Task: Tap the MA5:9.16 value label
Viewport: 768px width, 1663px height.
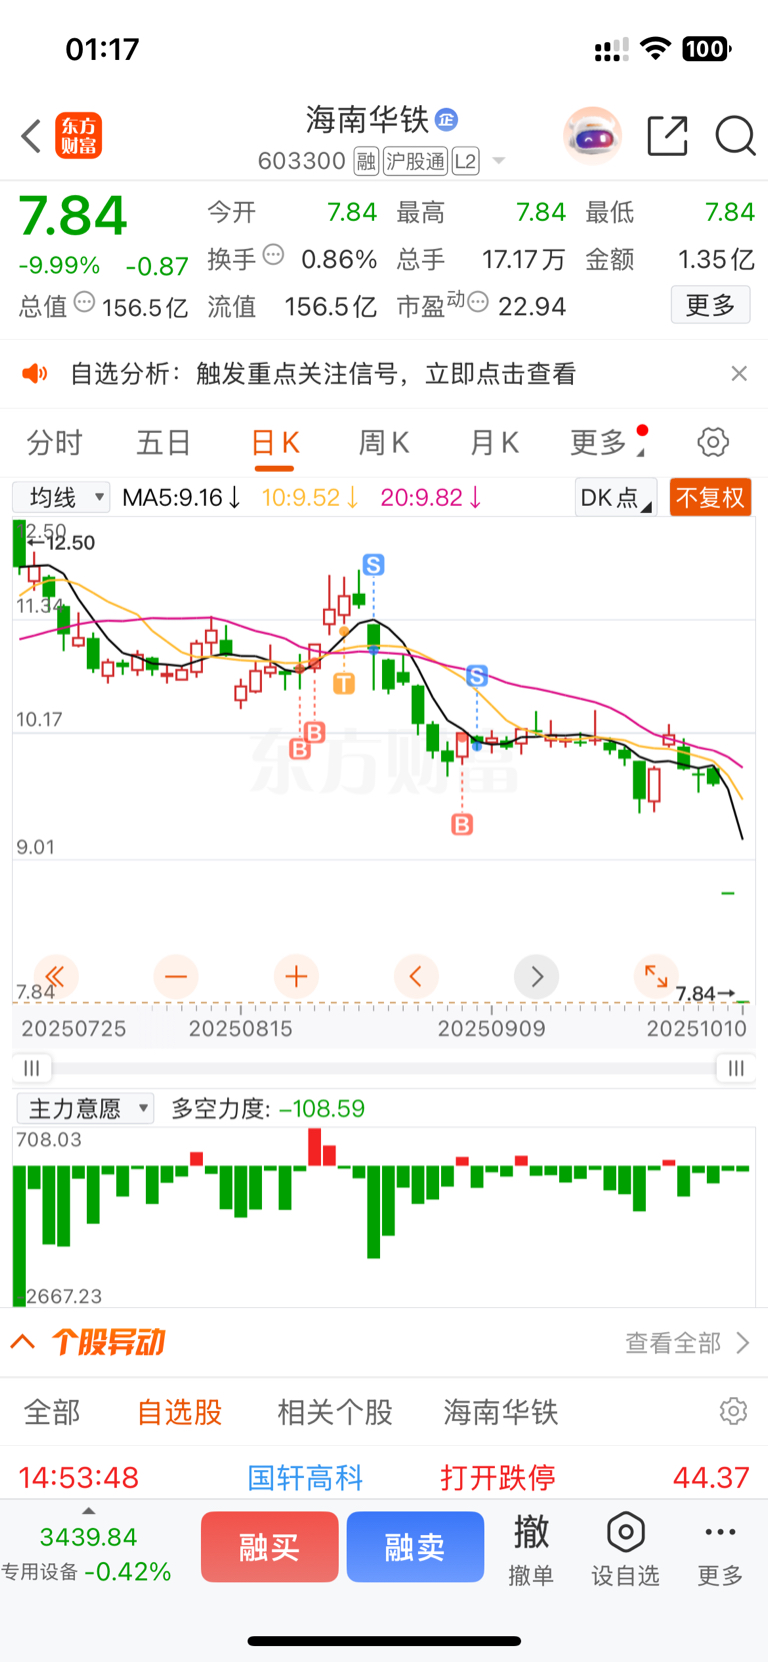Action: click(x=181, y=497)
